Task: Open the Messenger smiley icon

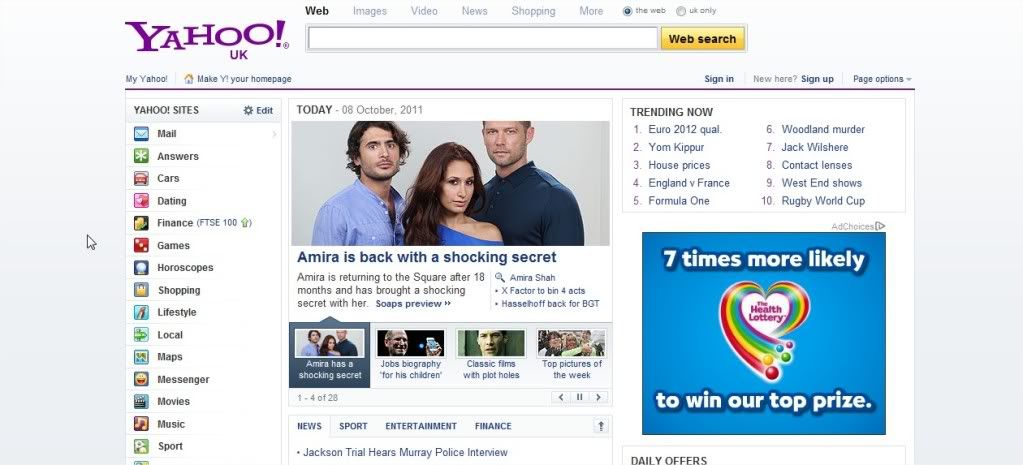Action: 141,379
